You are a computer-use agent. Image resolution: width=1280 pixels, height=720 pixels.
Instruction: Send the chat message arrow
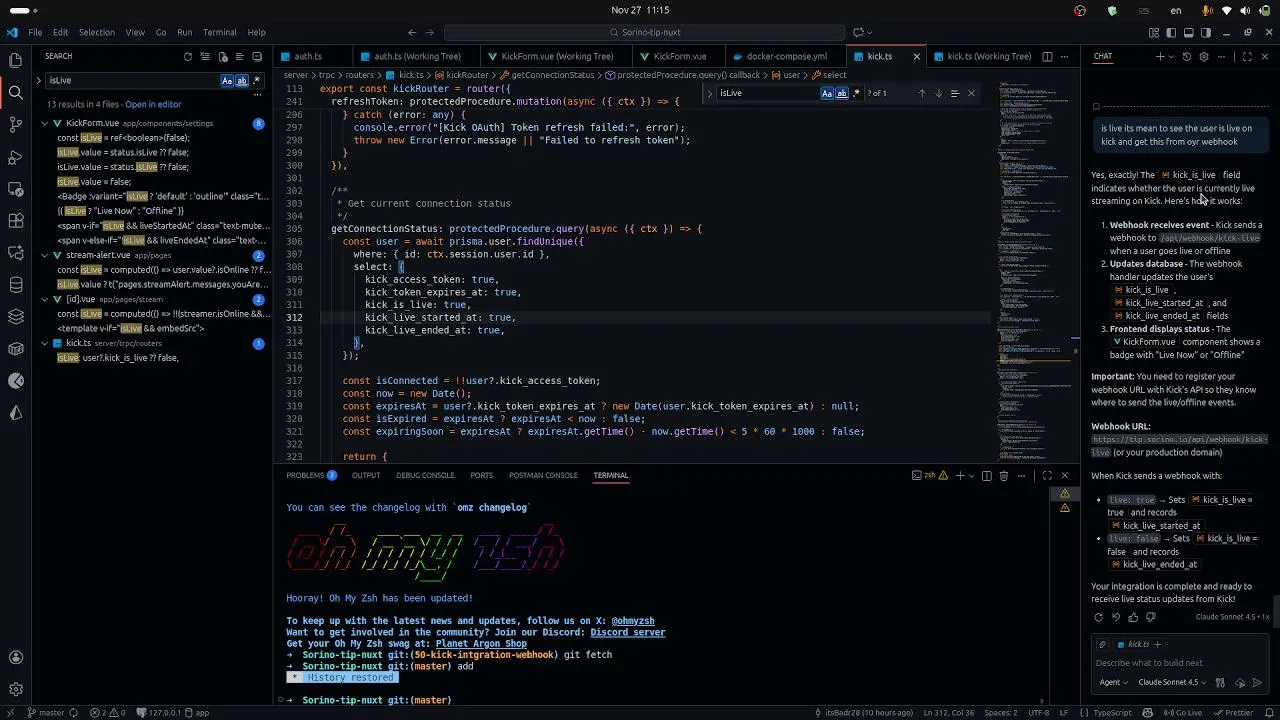pyautogui.click(x=1257, y=682)
